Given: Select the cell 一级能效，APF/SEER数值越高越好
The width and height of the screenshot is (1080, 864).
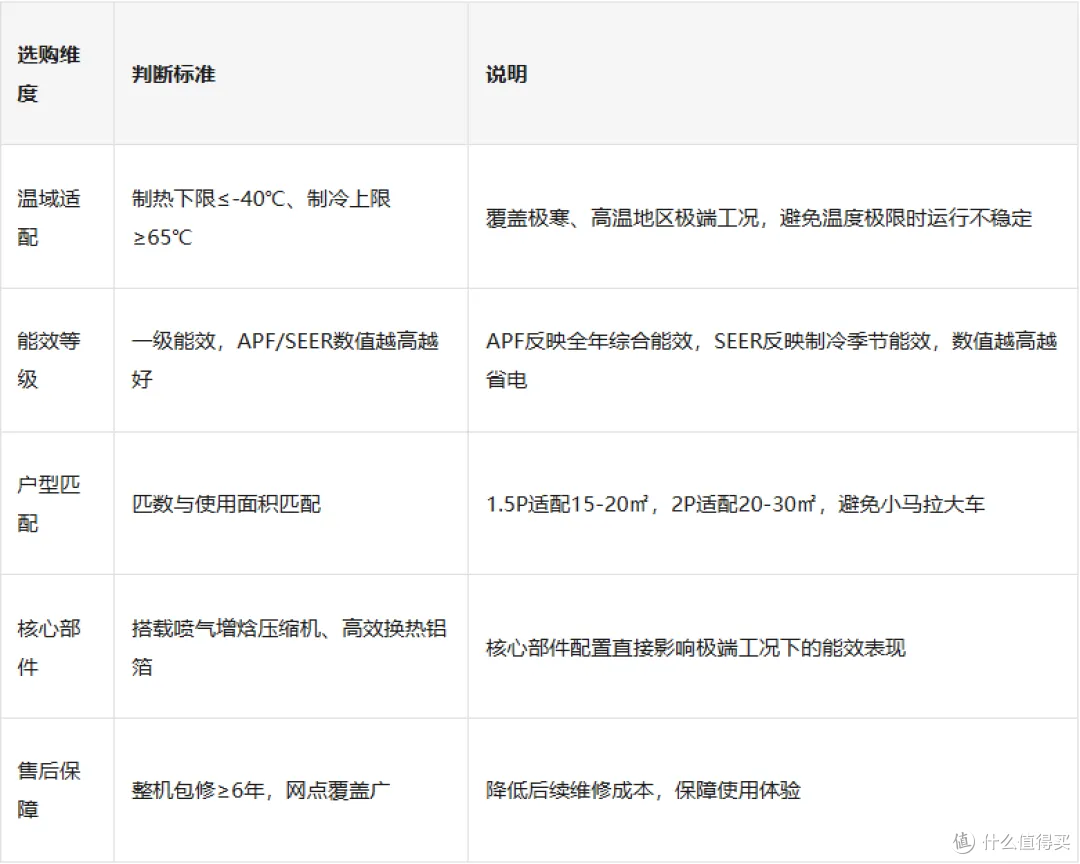Looking at the screenshot, I should tap(291, 360).
